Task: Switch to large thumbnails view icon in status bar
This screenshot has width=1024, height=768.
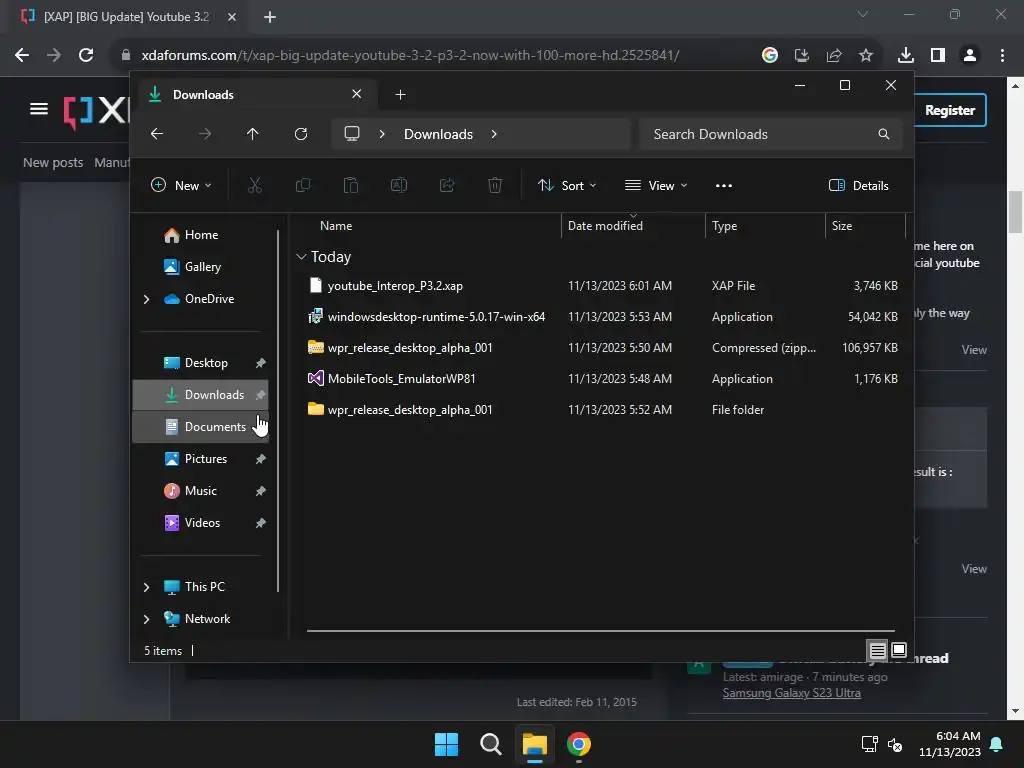Action: [x=899, y=650]
